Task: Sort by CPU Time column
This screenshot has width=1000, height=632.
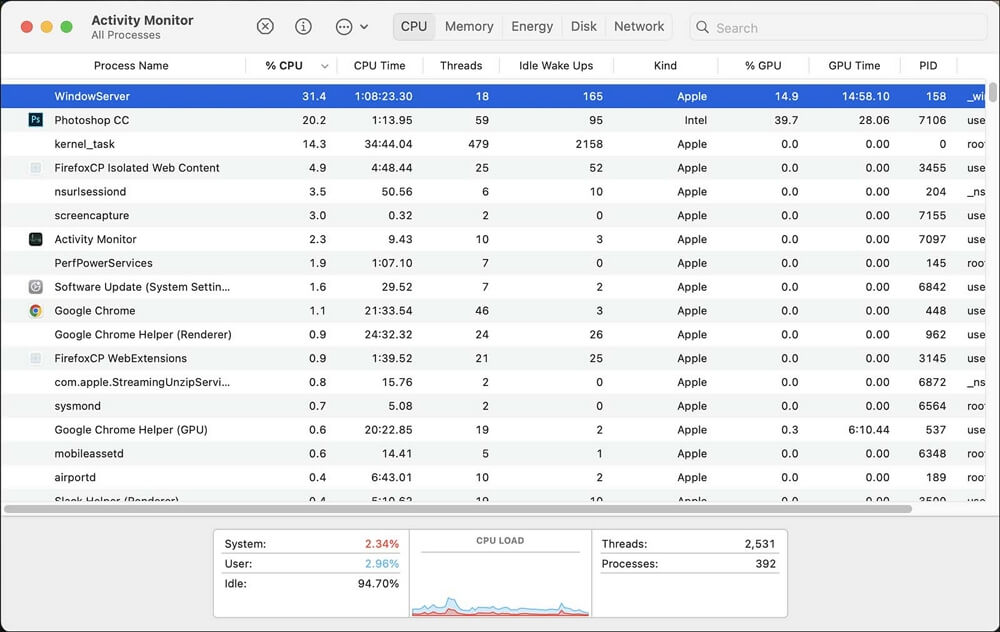Action: tap(379, 66)
